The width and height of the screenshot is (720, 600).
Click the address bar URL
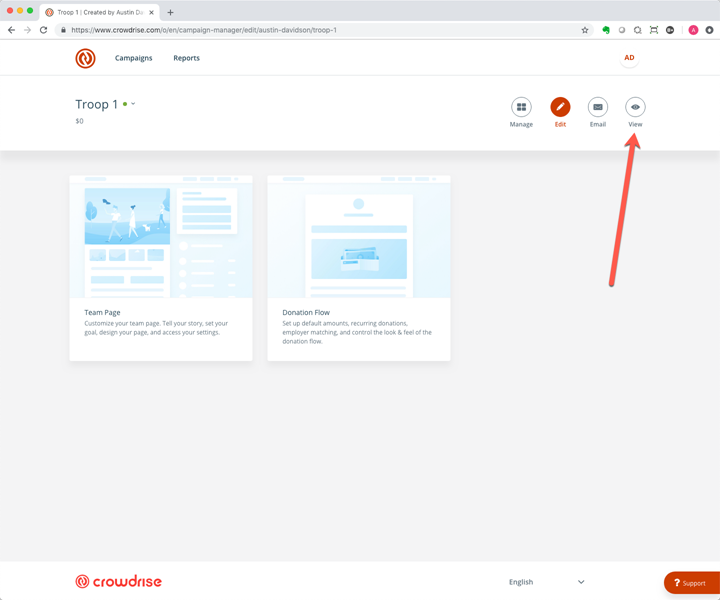tap(204, 30)
